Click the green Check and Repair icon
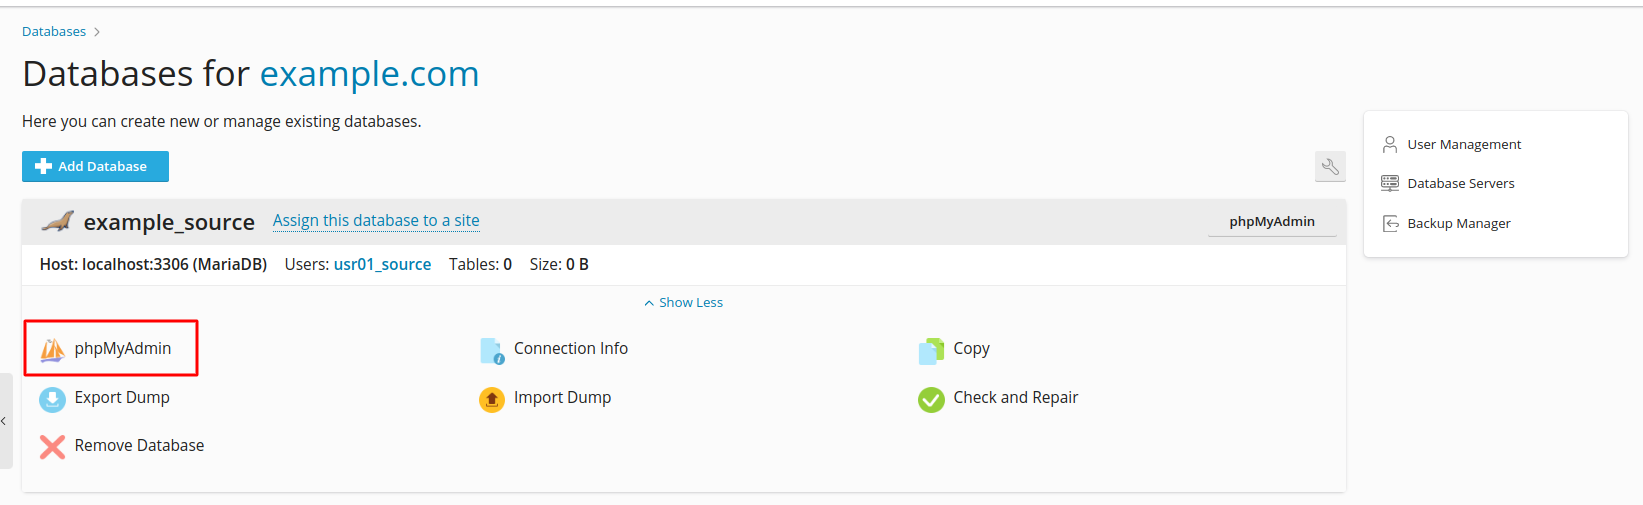Image resolution: width=1643 pixels, height=505 pixels. tap(931, 399)
